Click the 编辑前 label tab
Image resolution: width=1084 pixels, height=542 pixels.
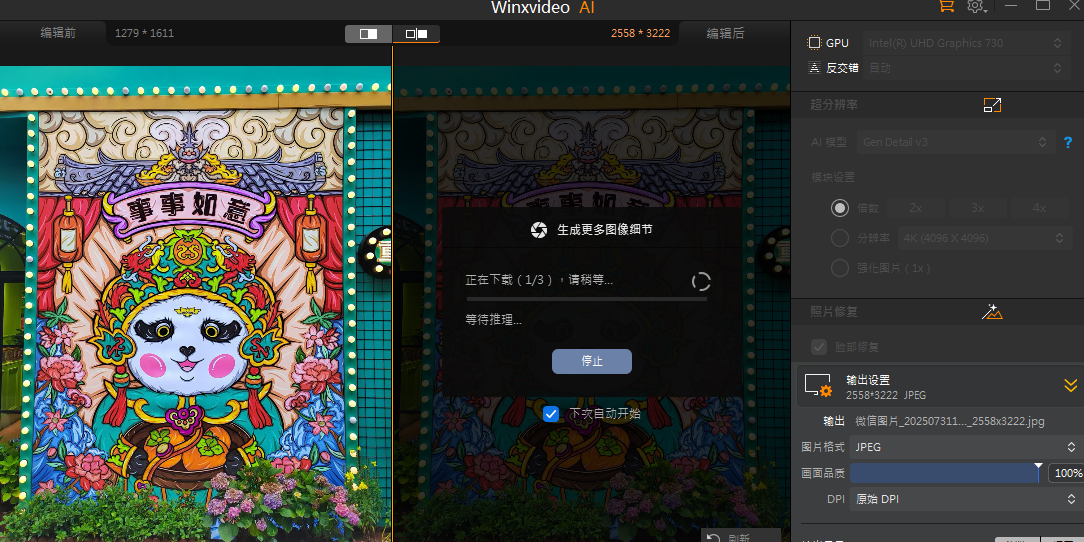pyautogui.click(x=58, y=33)
